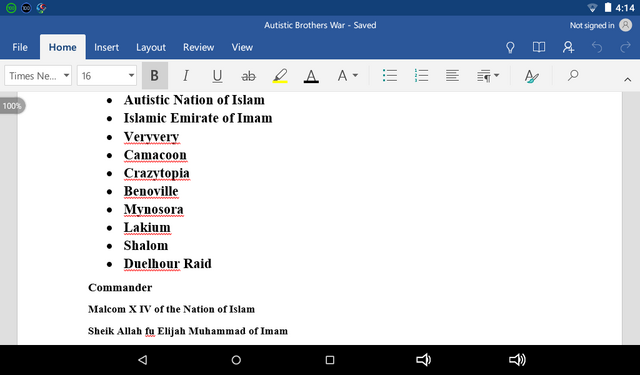This screenshot has width=640, height=375.
Task: Open the font formatting dropdown
Action: click(347, 75)
